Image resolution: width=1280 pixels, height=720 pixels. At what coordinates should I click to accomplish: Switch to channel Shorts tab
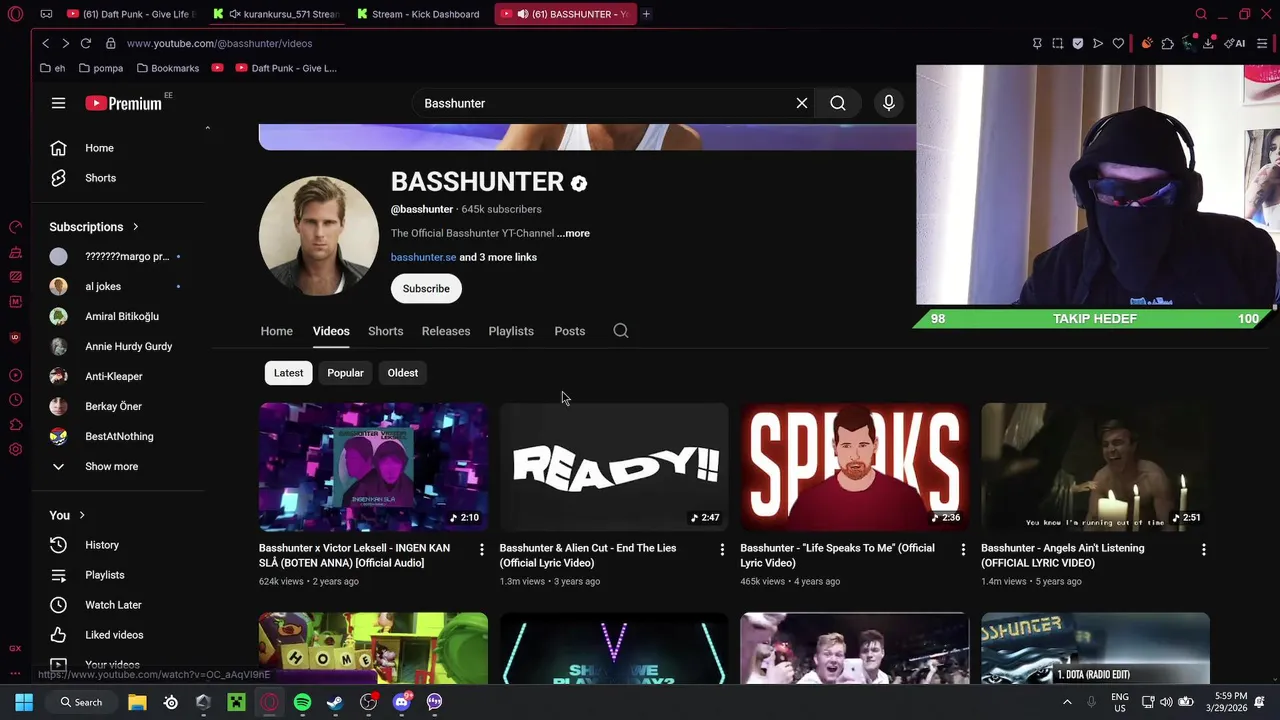(x=385, y=331)
